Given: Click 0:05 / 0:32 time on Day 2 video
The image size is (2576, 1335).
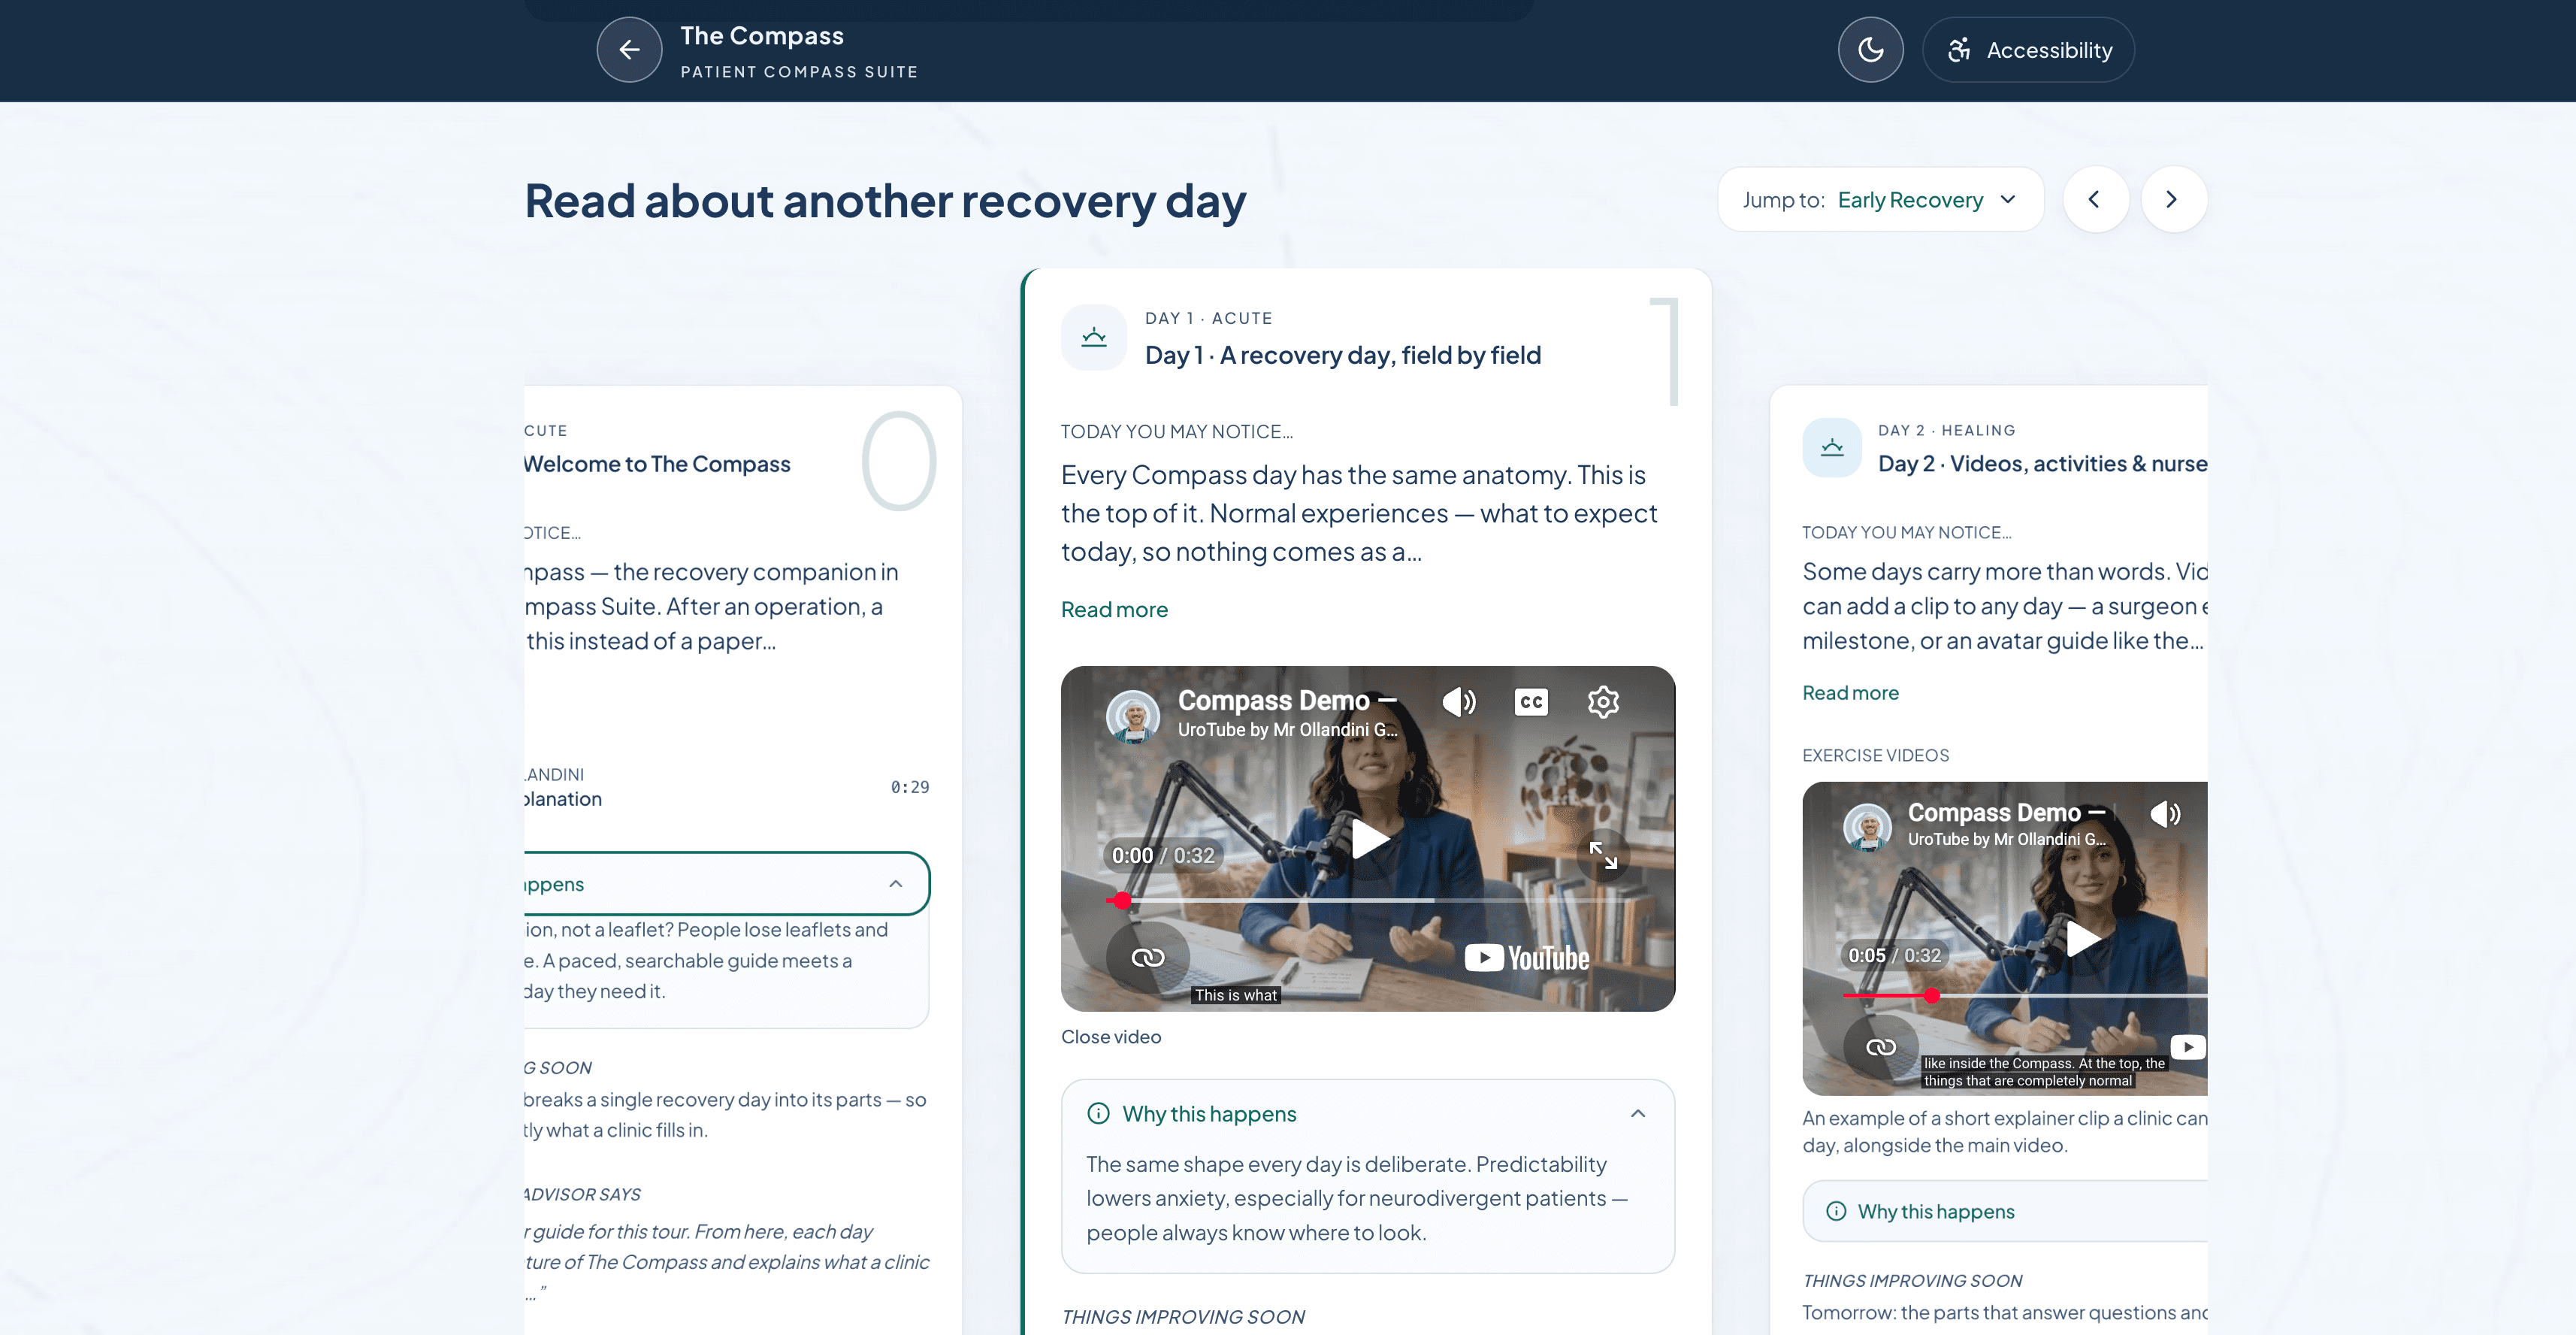Looking at the screenshot, I should point(1894,955).
